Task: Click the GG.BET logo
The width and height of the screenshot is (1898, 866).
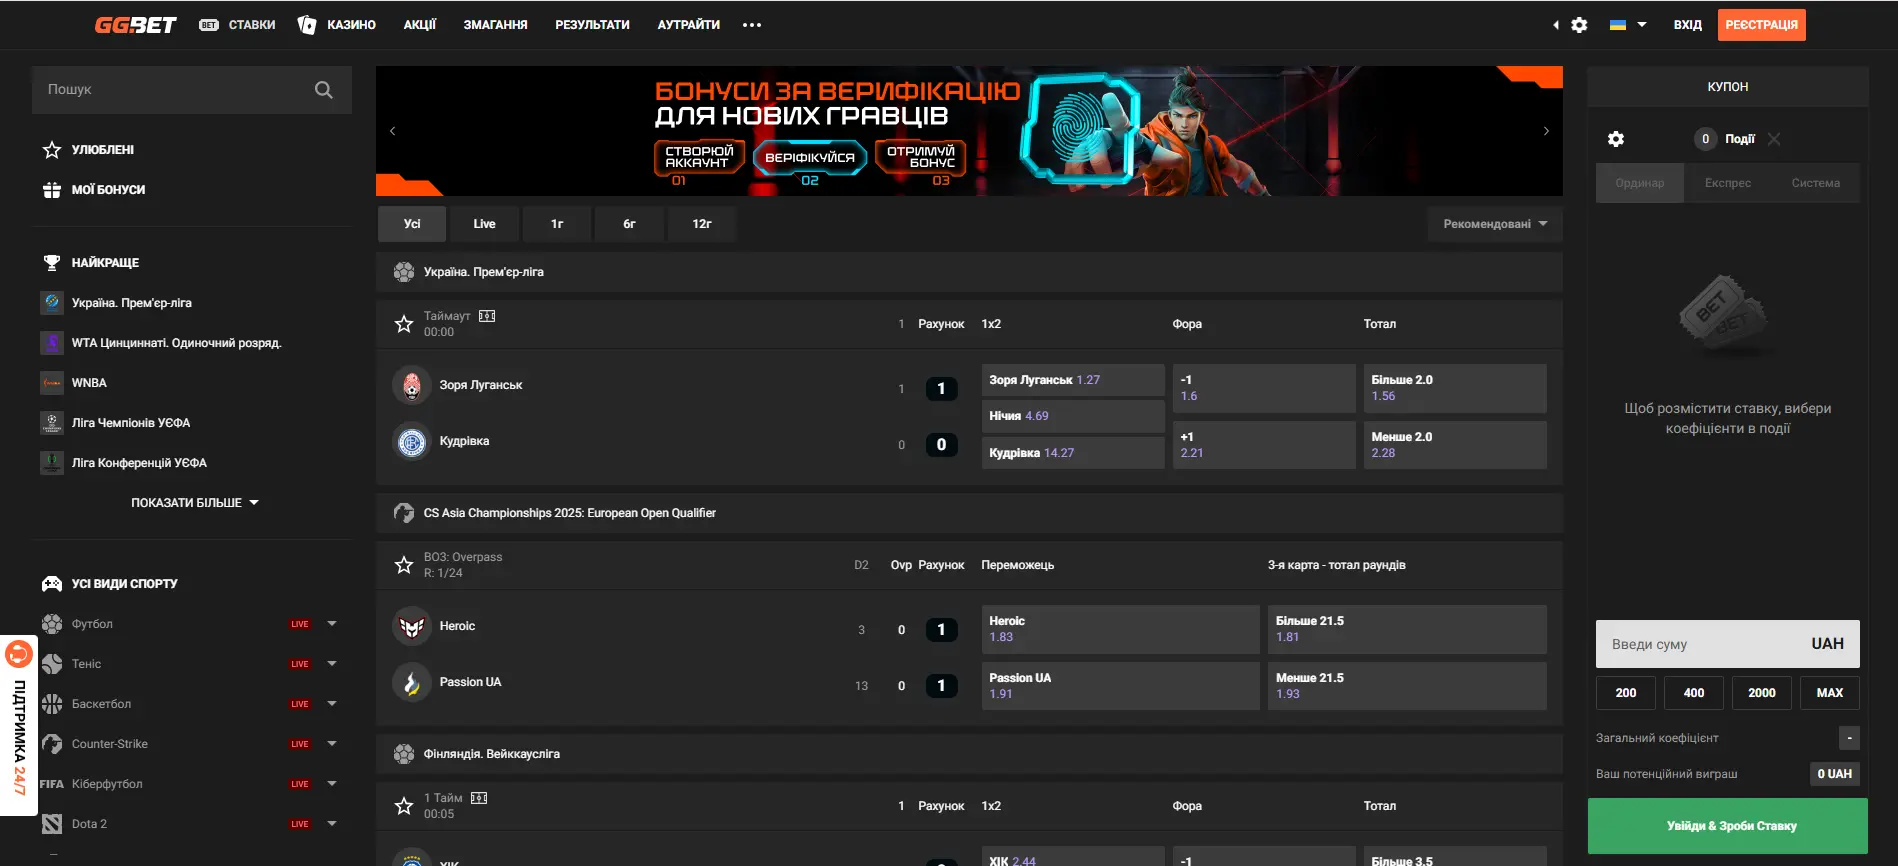Action: 135,25
